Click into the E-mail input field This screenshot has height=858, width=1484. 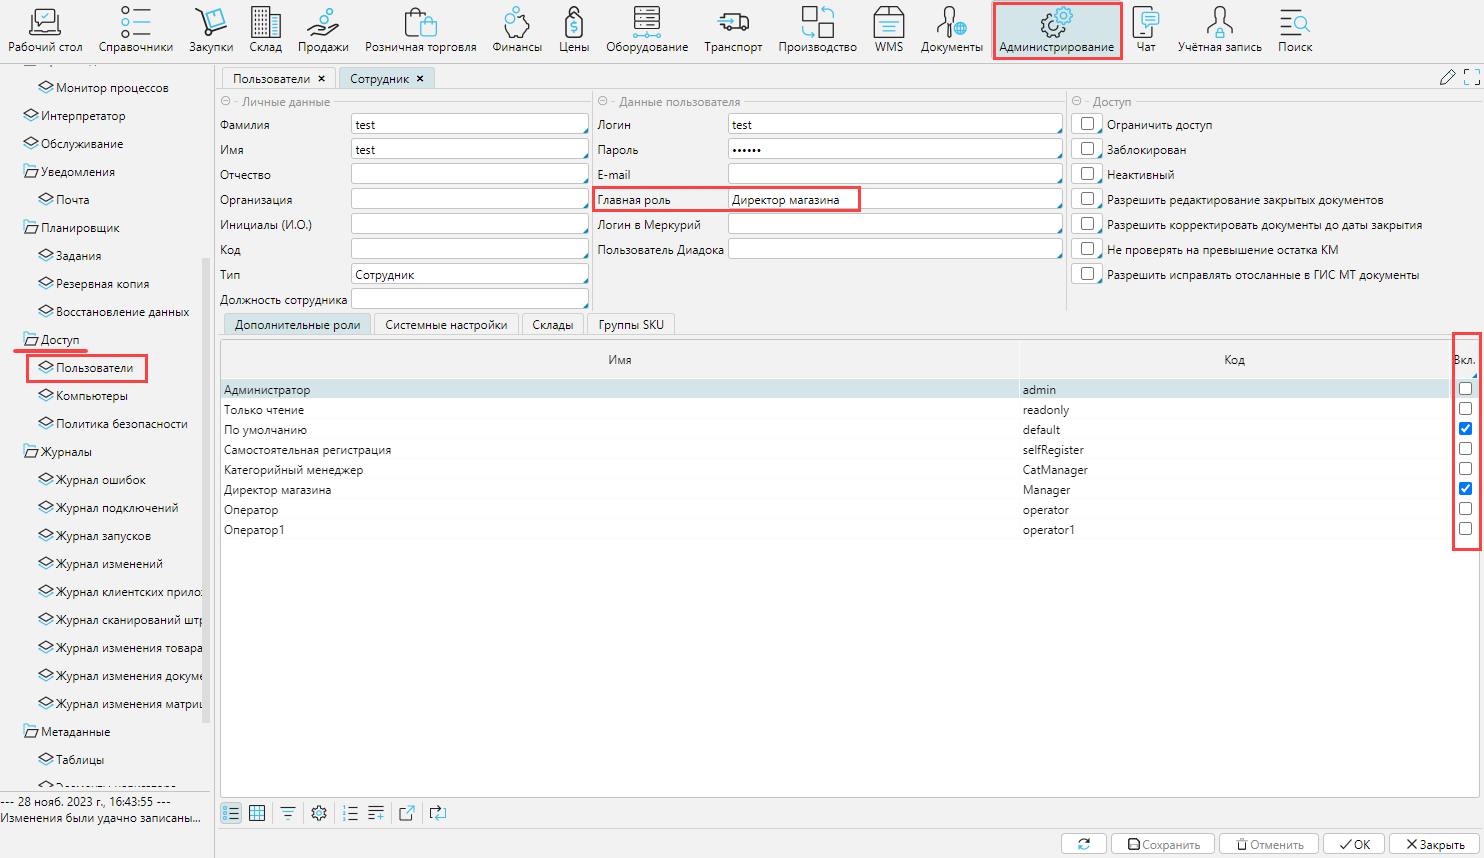894,174
